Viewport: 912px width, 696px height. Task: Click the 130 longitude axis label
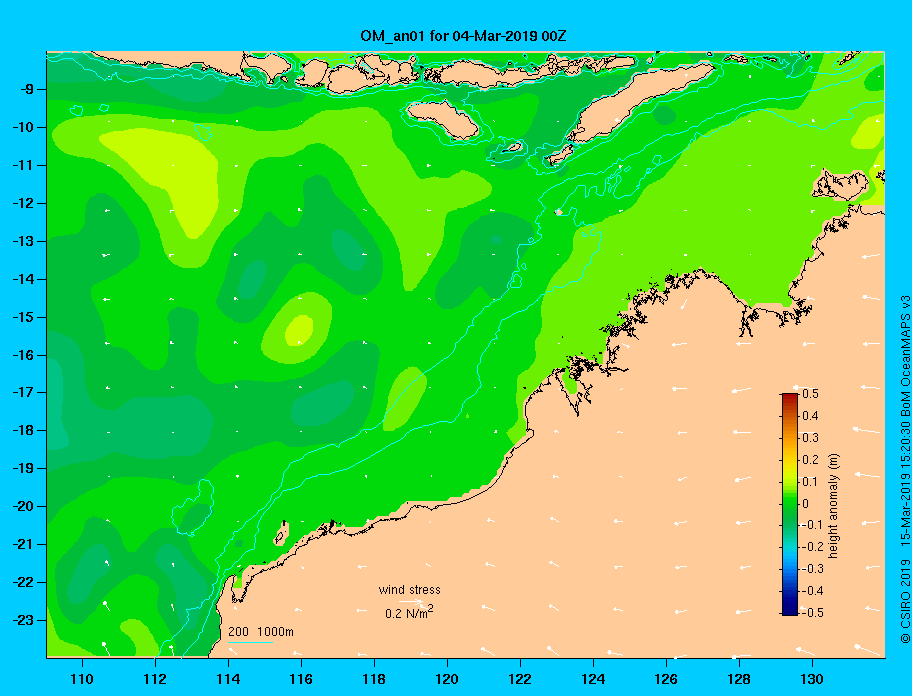812,679
